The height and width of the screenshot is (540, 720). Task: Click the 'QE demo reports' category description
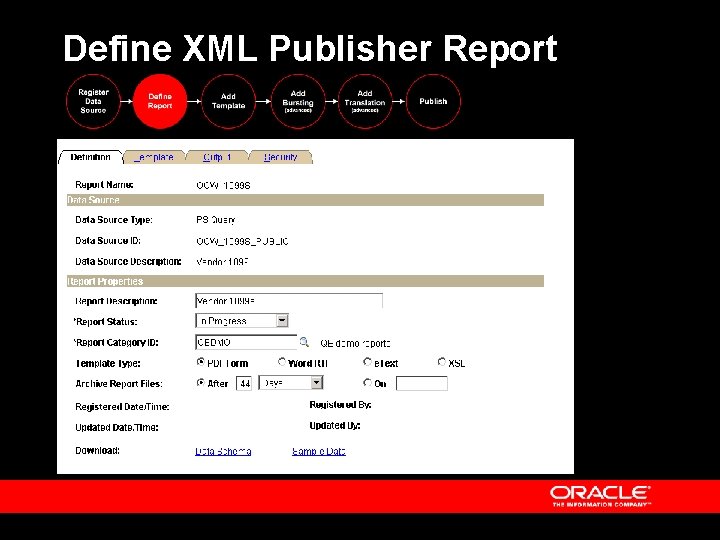[355, 343]
